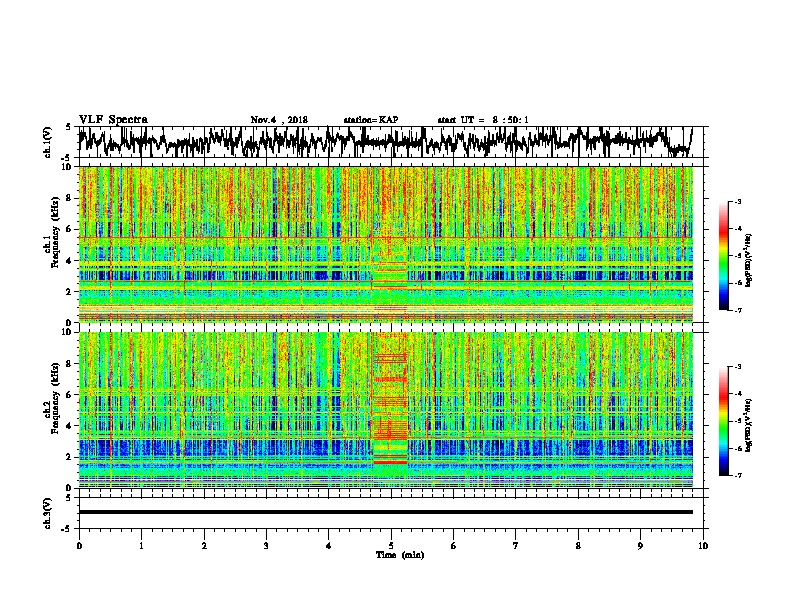
Task: Click the ch.1 color scale log(PSD) unit label
Action: click(749, 260)
